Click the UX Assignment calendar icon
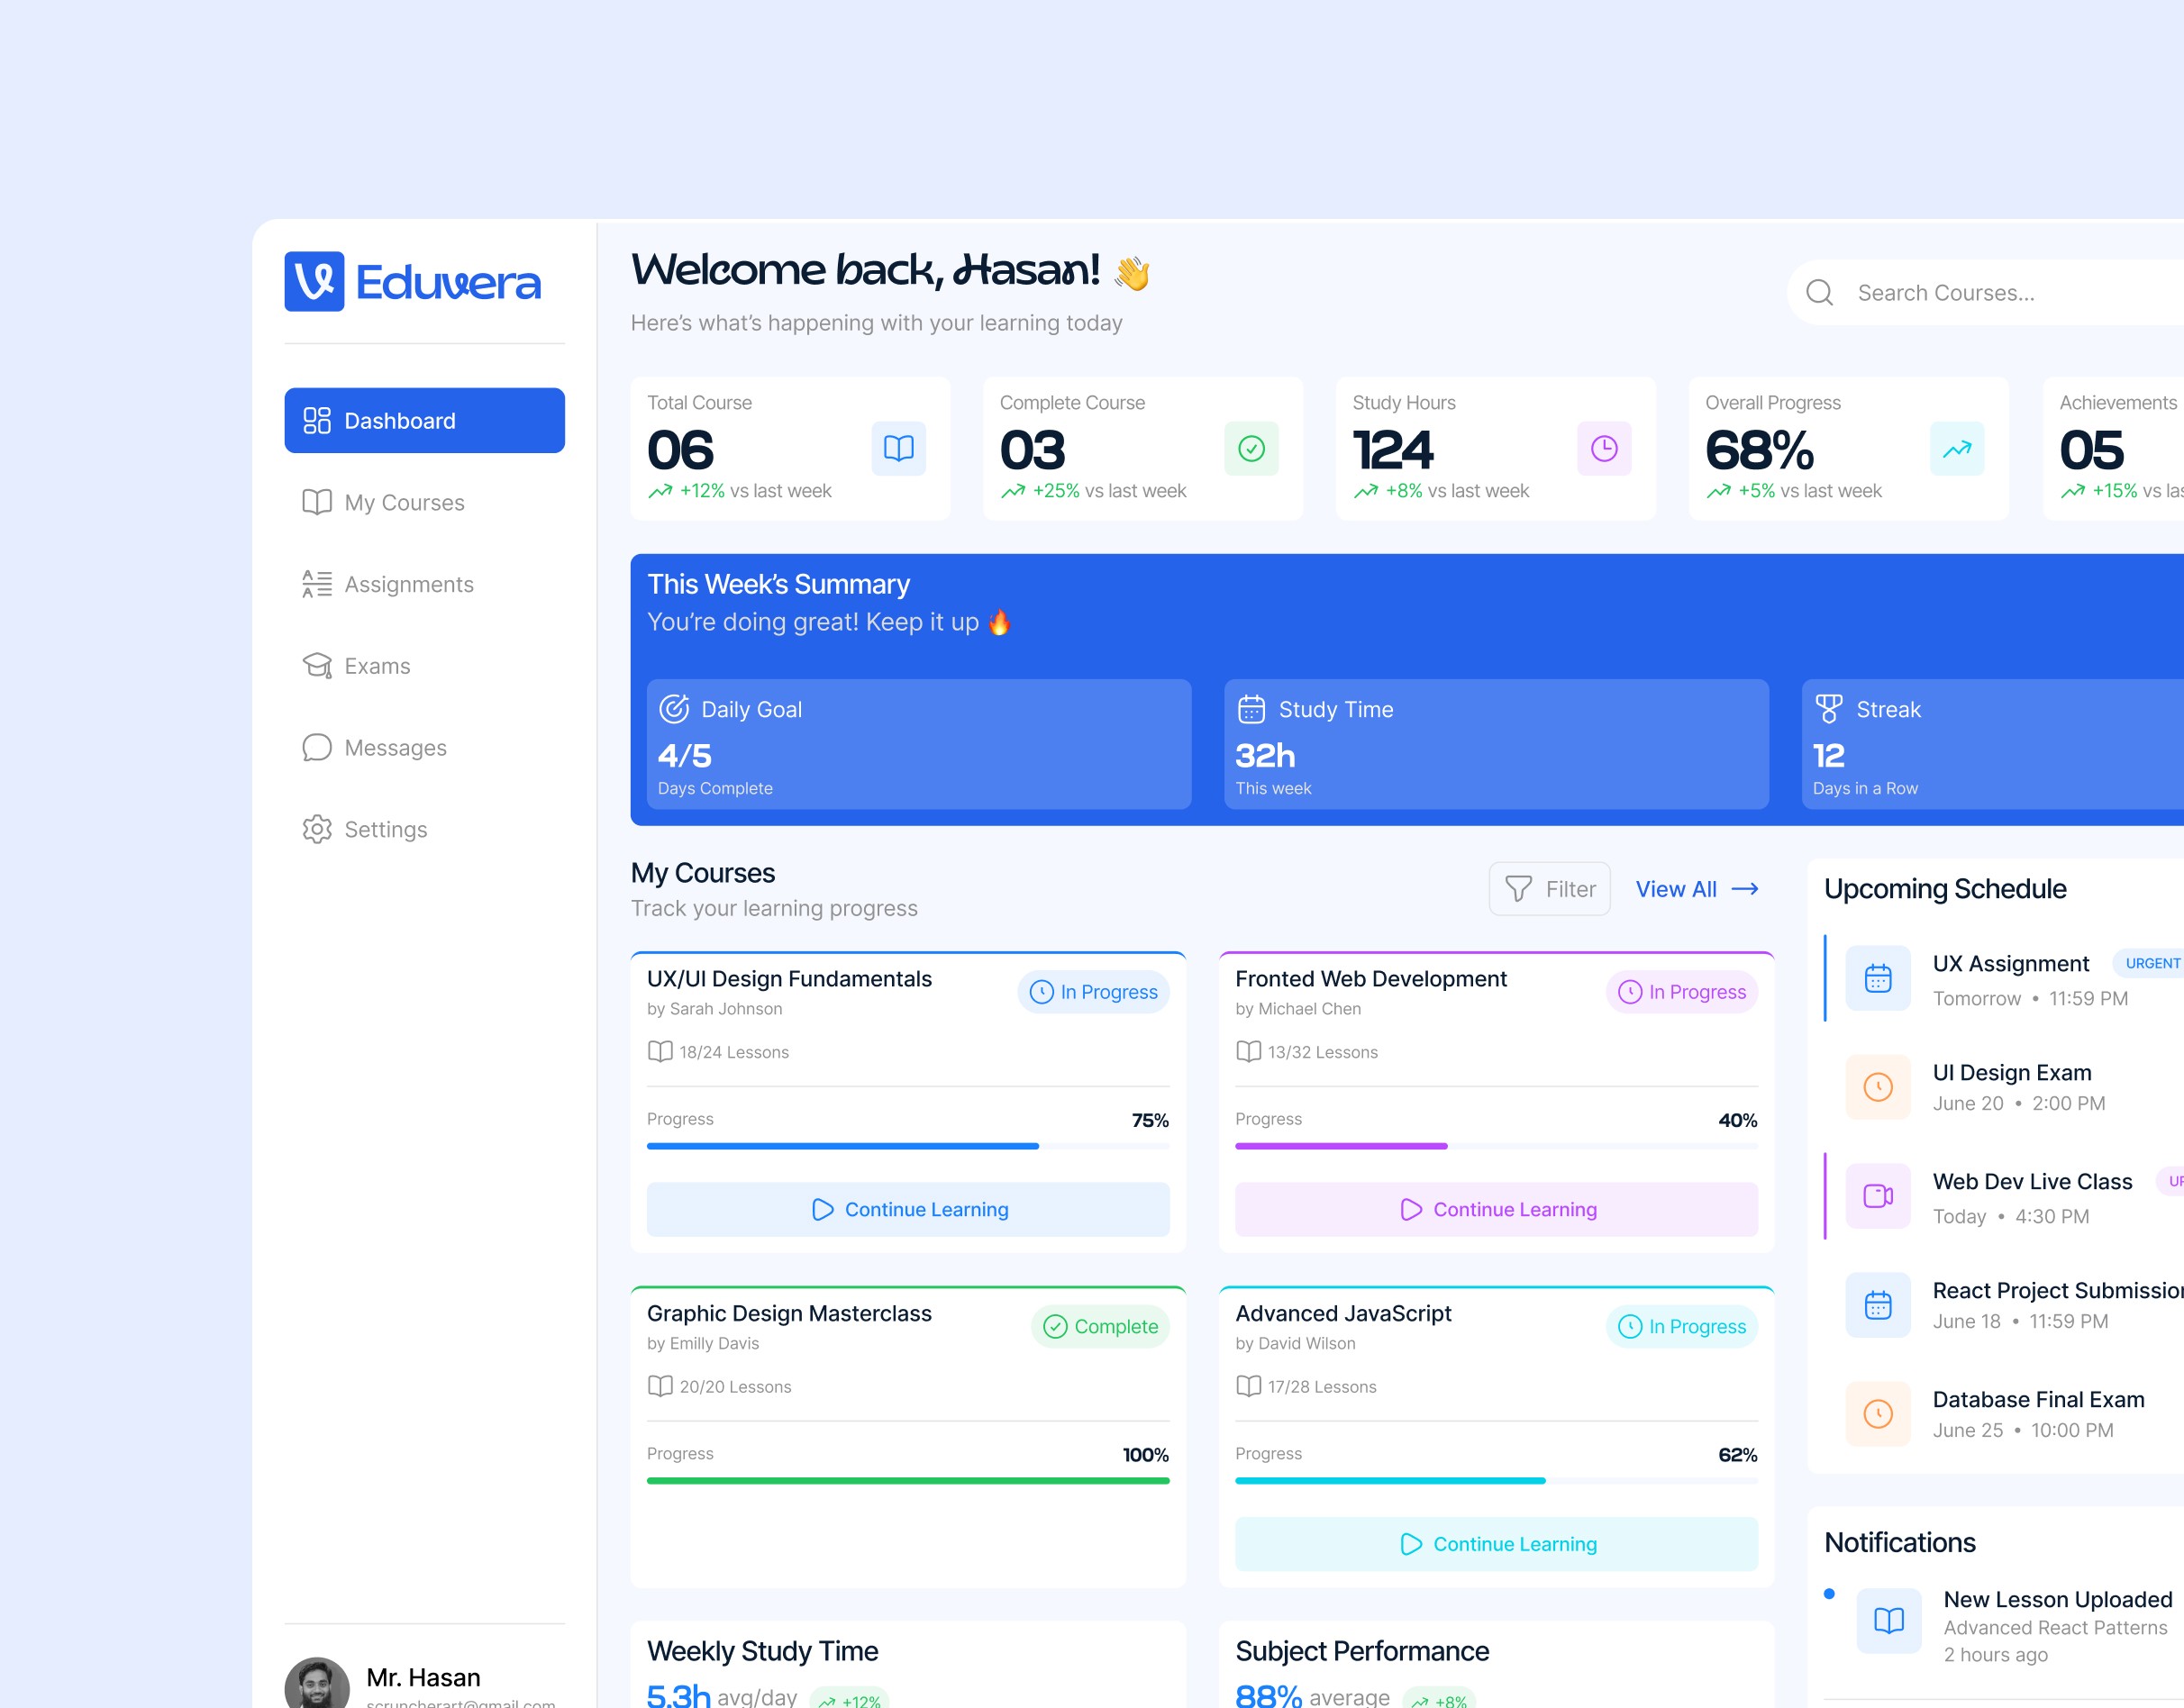 (x=1877, y=978)
